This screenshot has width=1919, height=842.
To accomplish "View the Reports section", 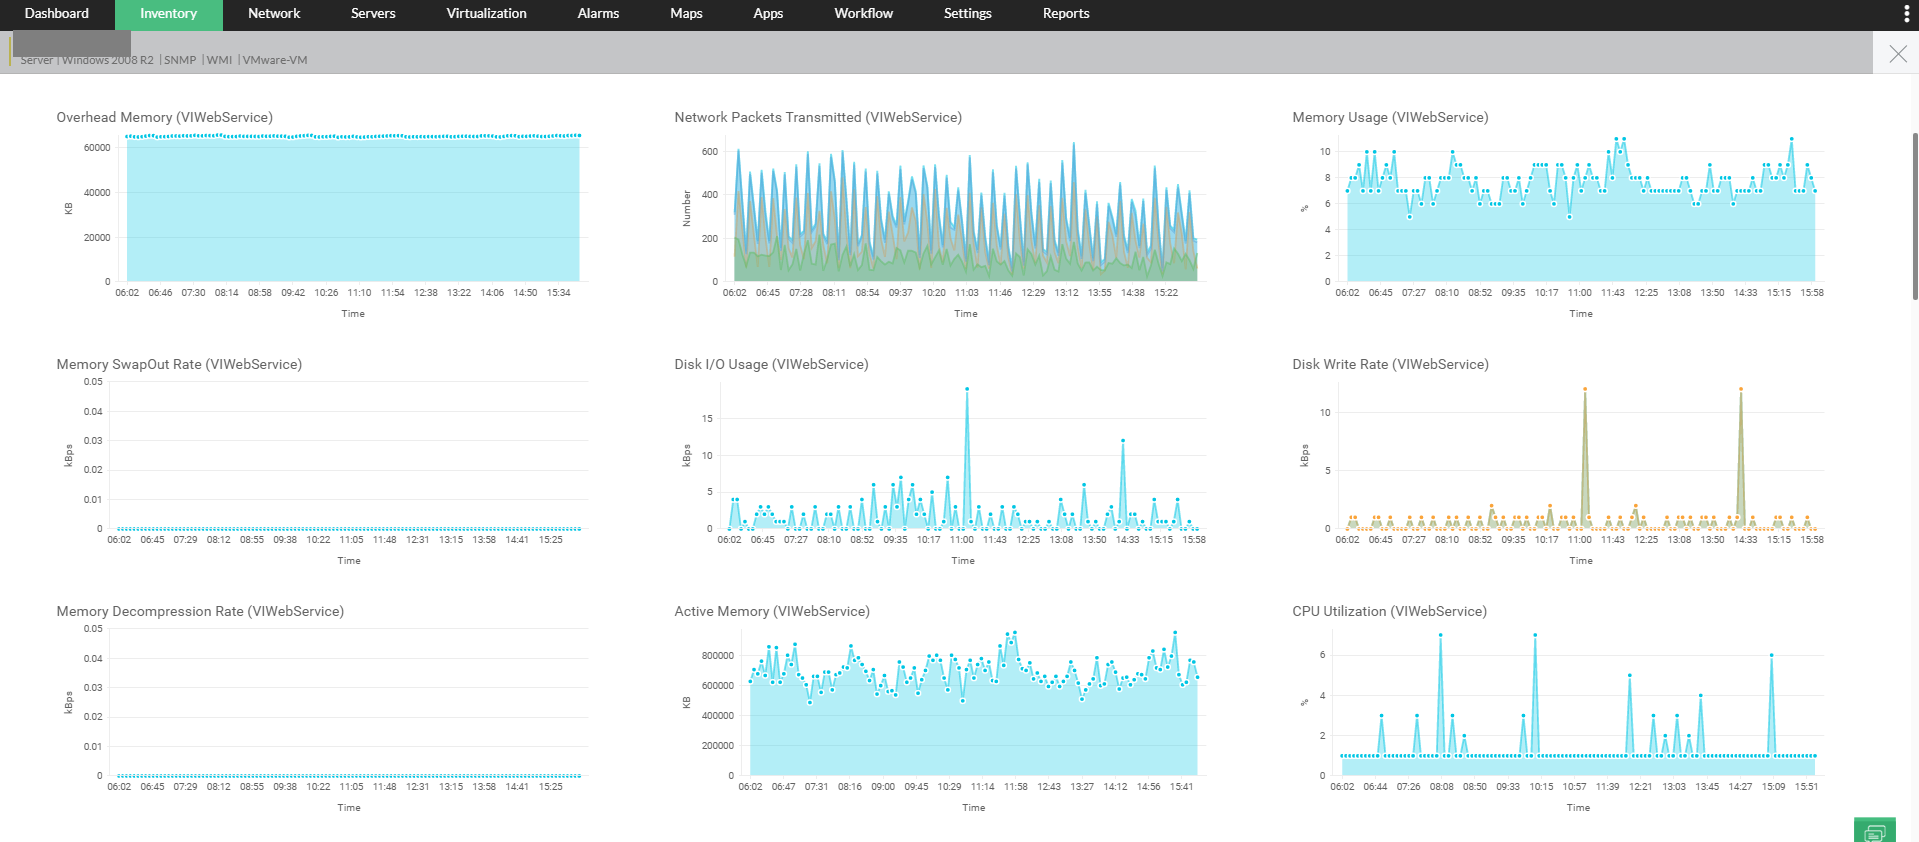I will pos(1066,14).
